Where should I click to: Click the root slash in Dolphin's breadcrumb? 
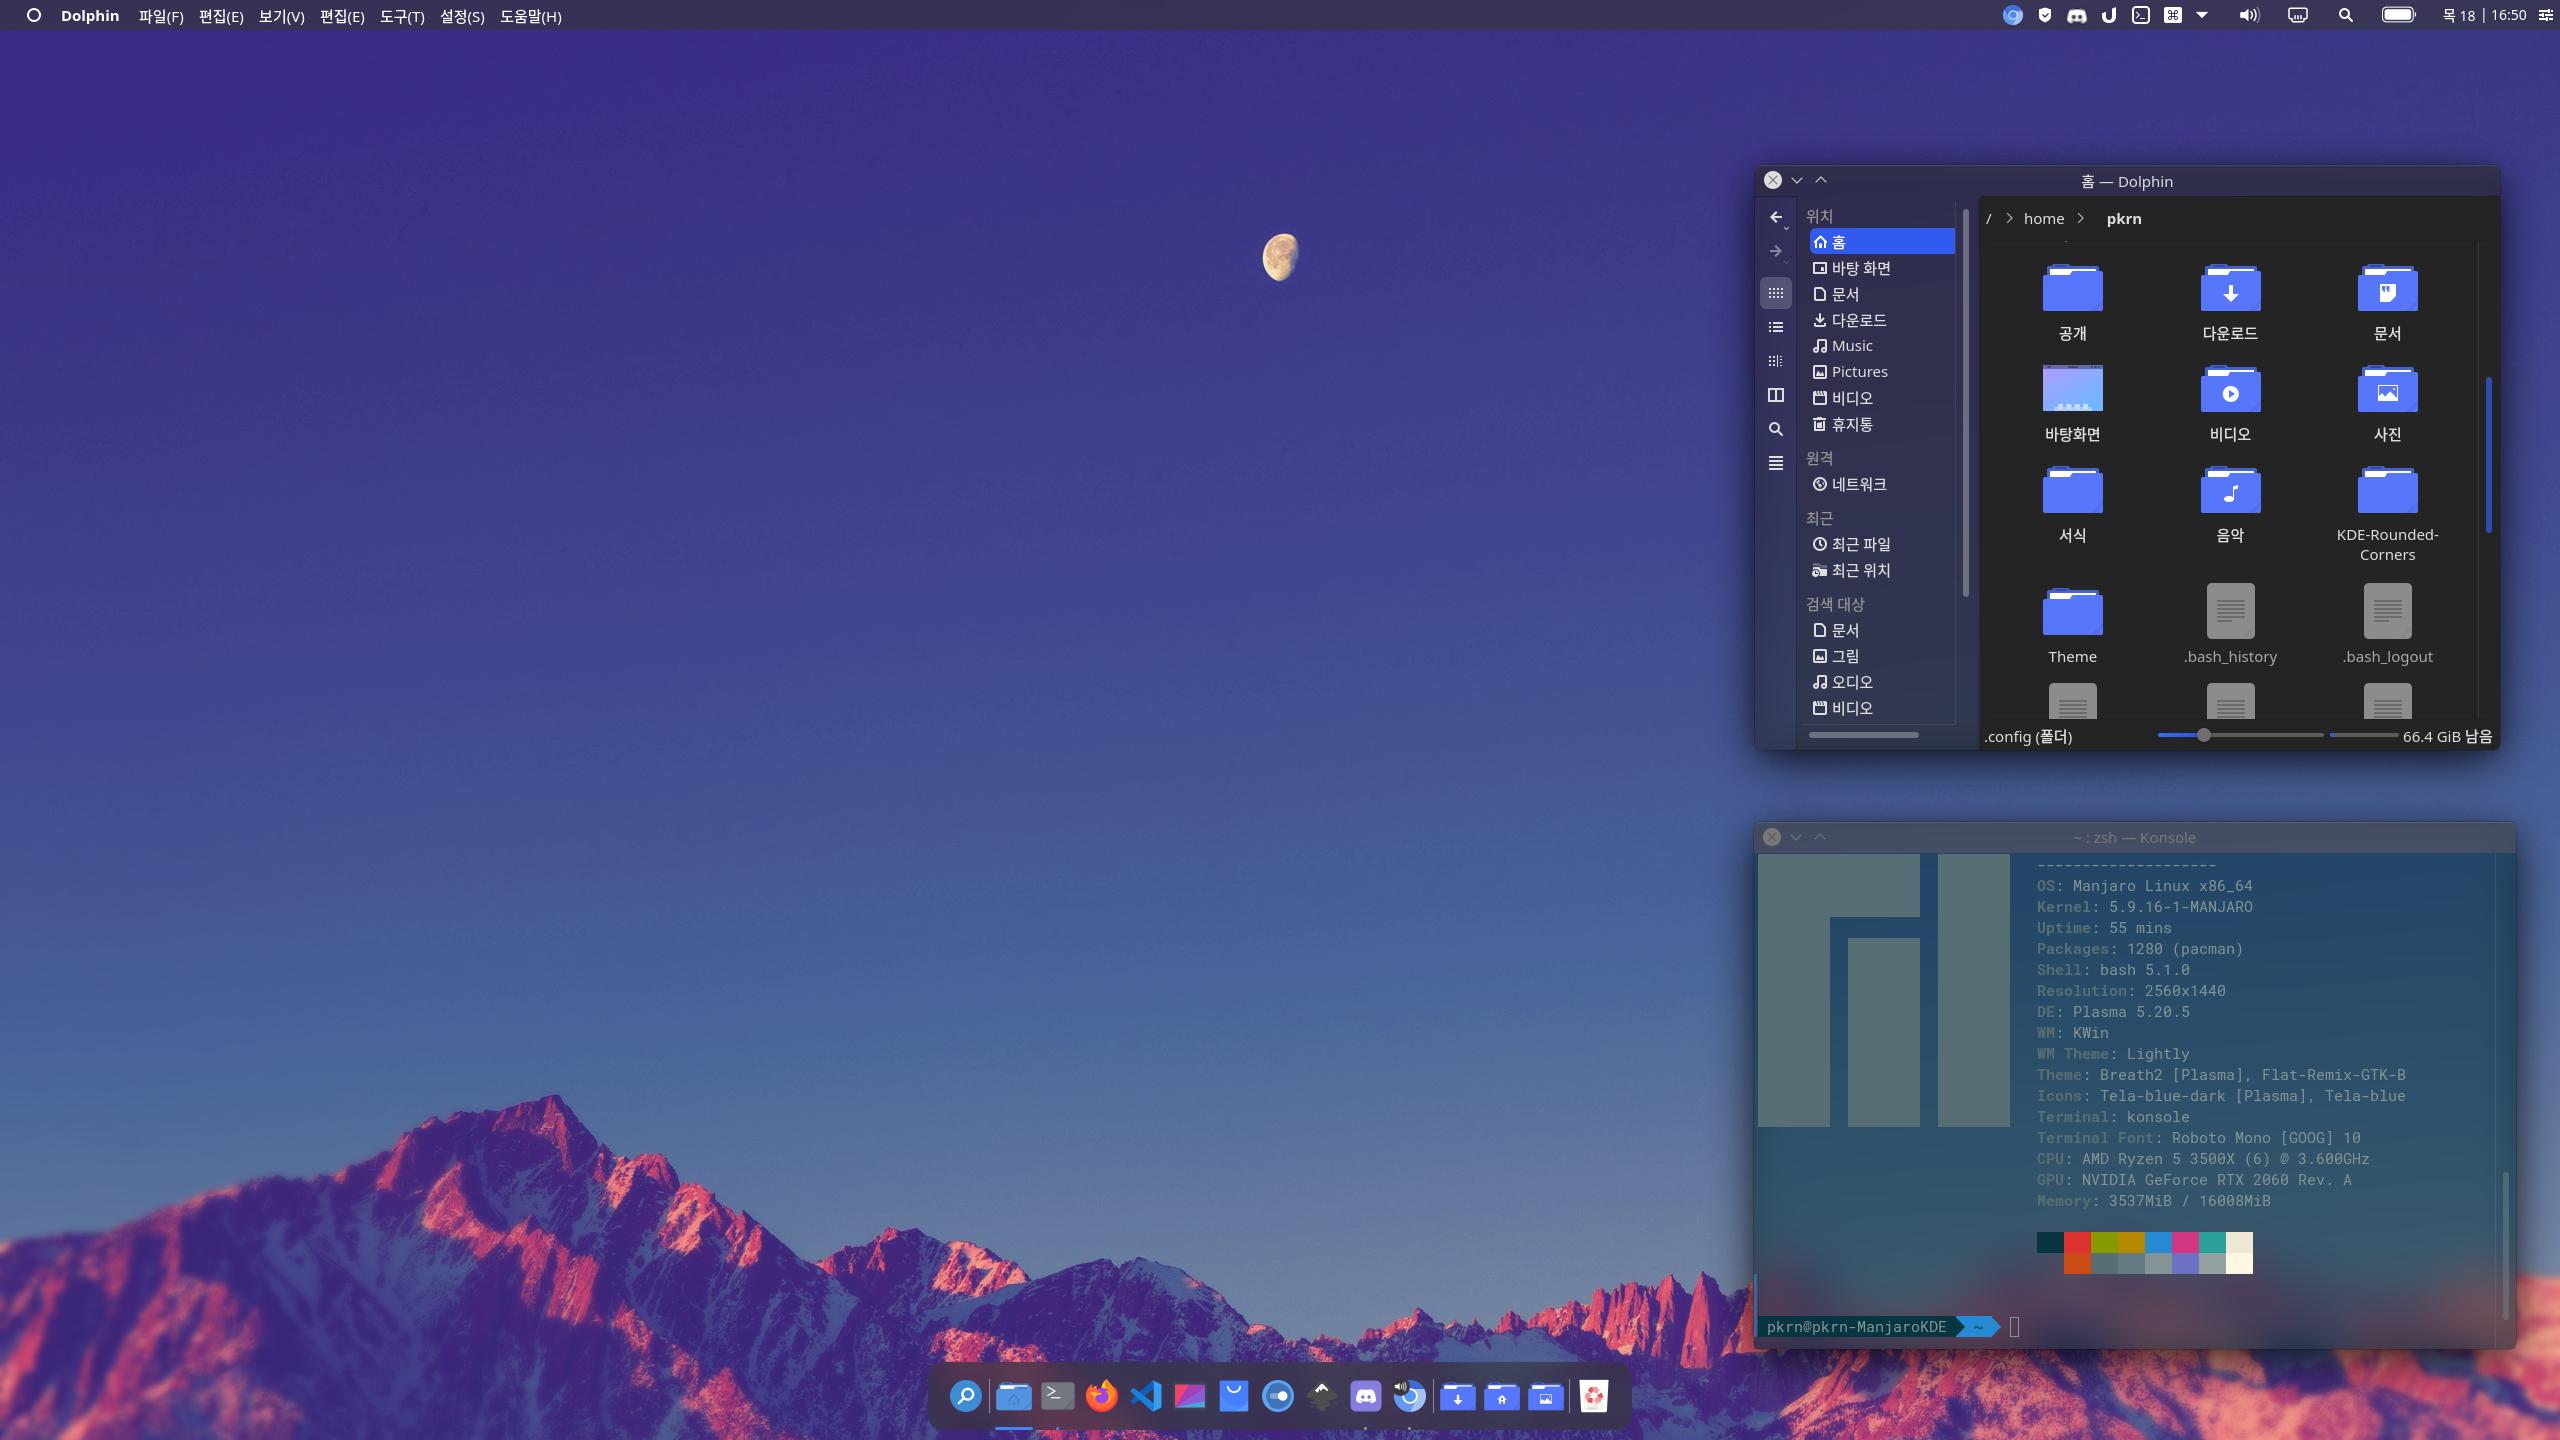tap(1989, 219)
